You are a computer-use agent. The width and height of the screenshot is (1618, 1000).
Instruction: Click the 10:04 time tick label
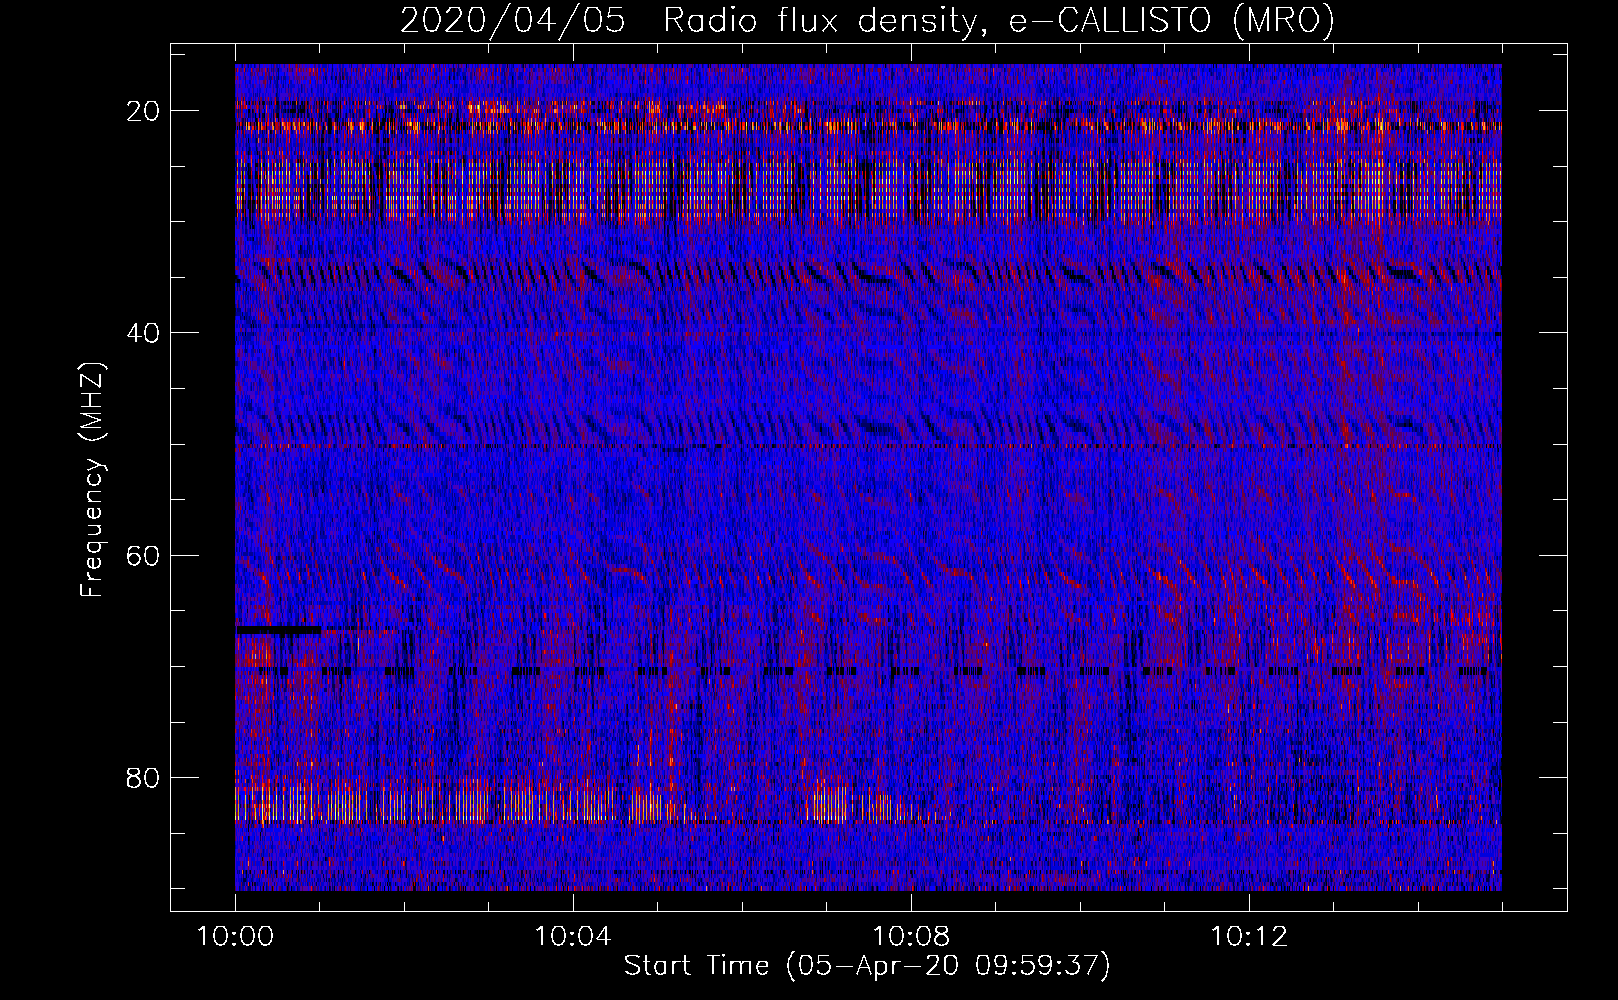(573, 937)
